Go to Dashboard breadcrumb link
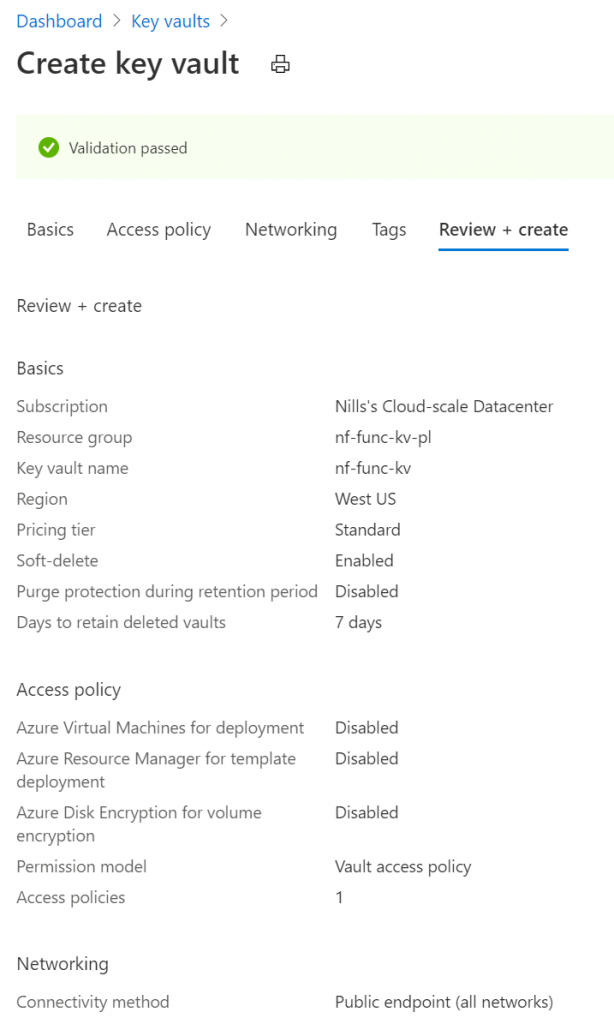Image resolution: width=614 pixels, height=1024 pixels. pos(59,21)
